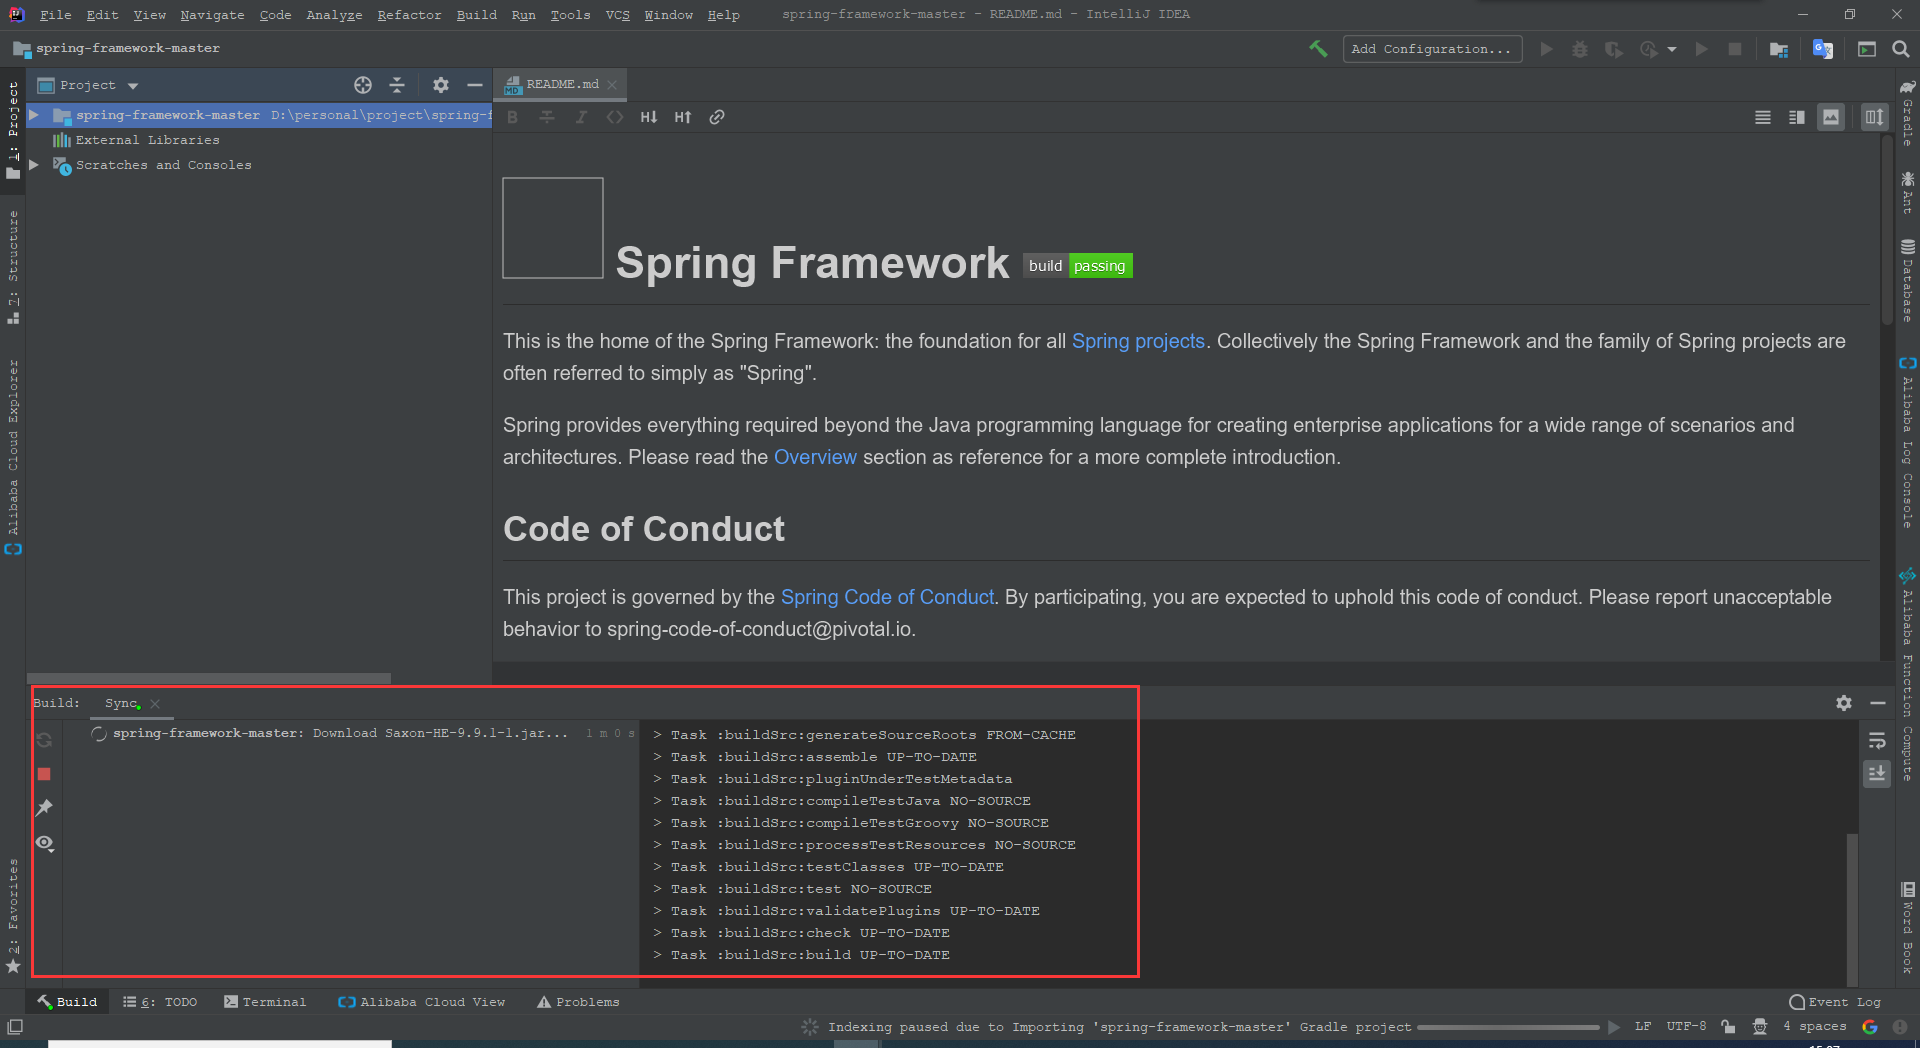Switch to editor-only view mode

1763,117
